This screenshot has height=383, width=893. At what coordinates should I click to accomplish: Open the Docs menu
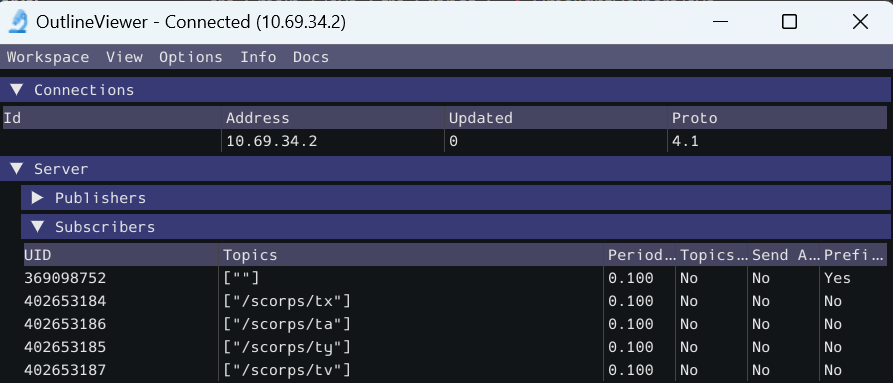[x=311, y=57]
